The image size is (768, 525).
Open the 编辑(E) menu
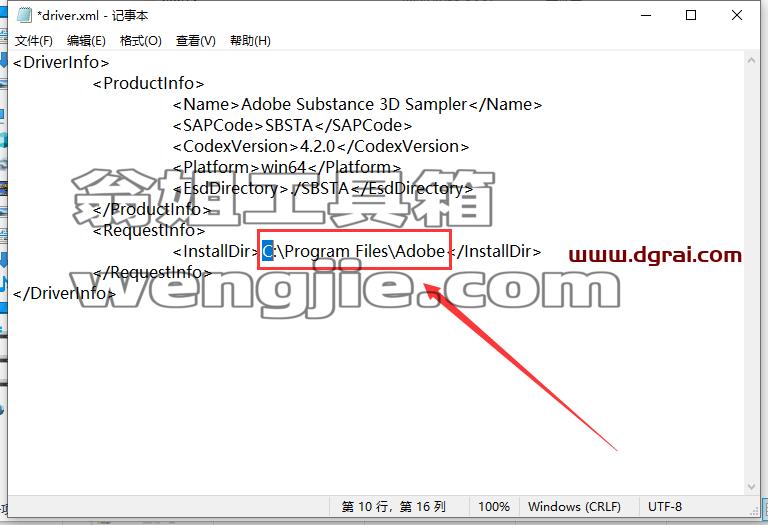[86, 41]
